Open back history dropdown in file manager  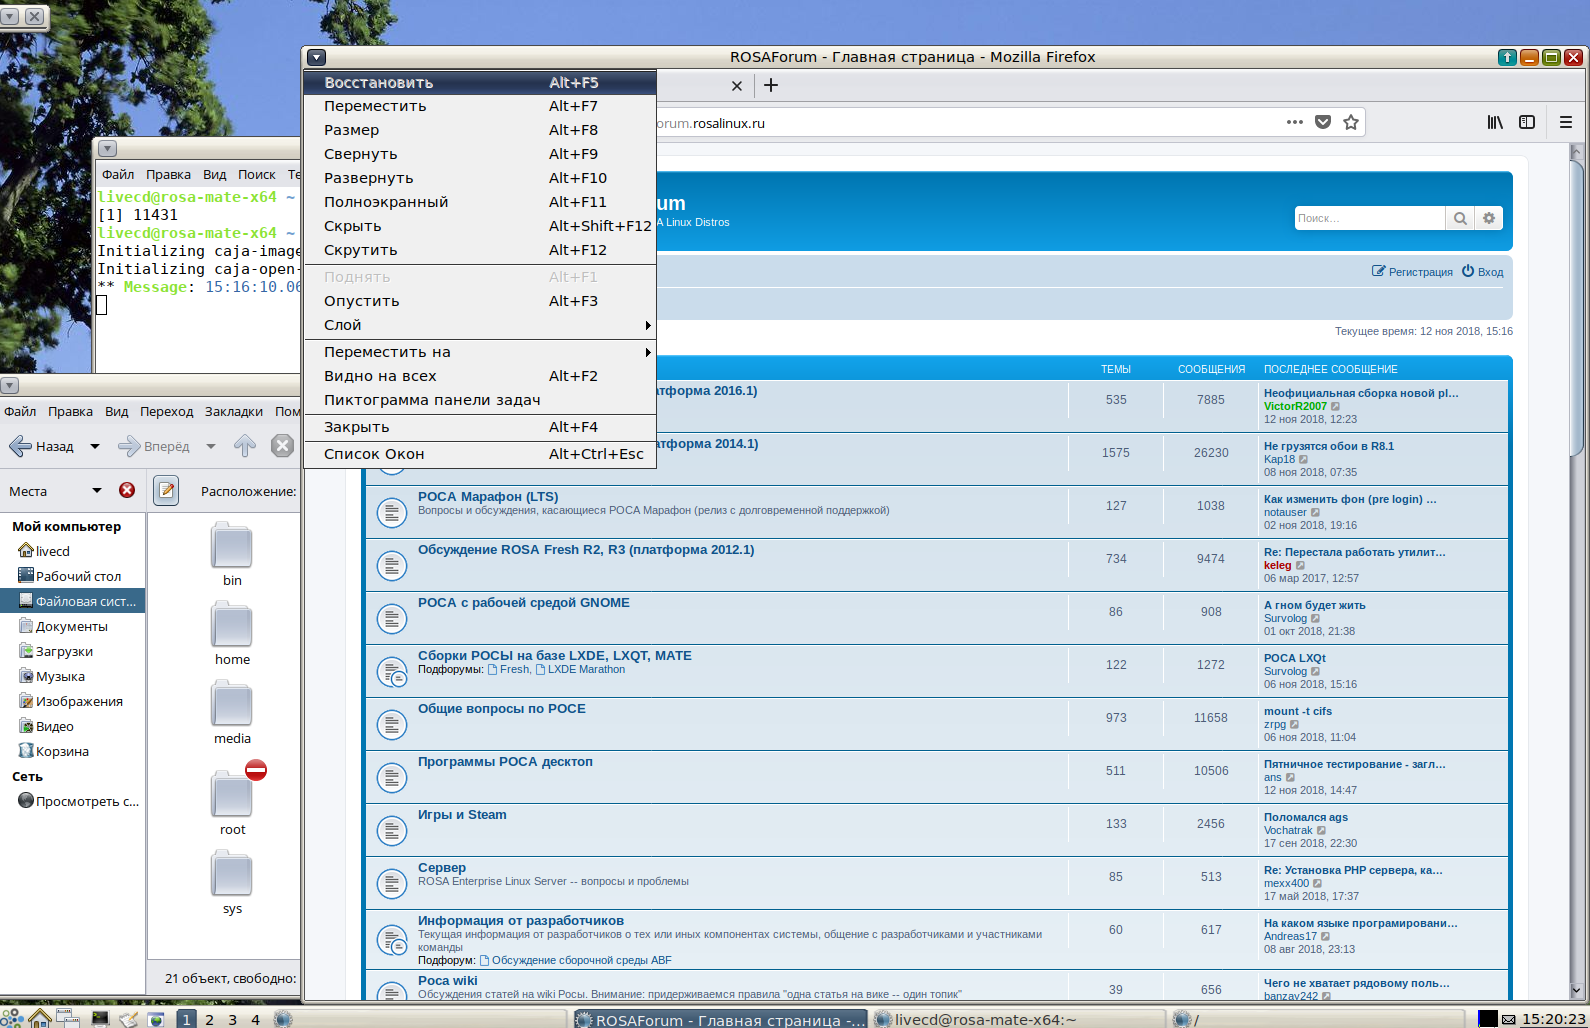(95, 447)
